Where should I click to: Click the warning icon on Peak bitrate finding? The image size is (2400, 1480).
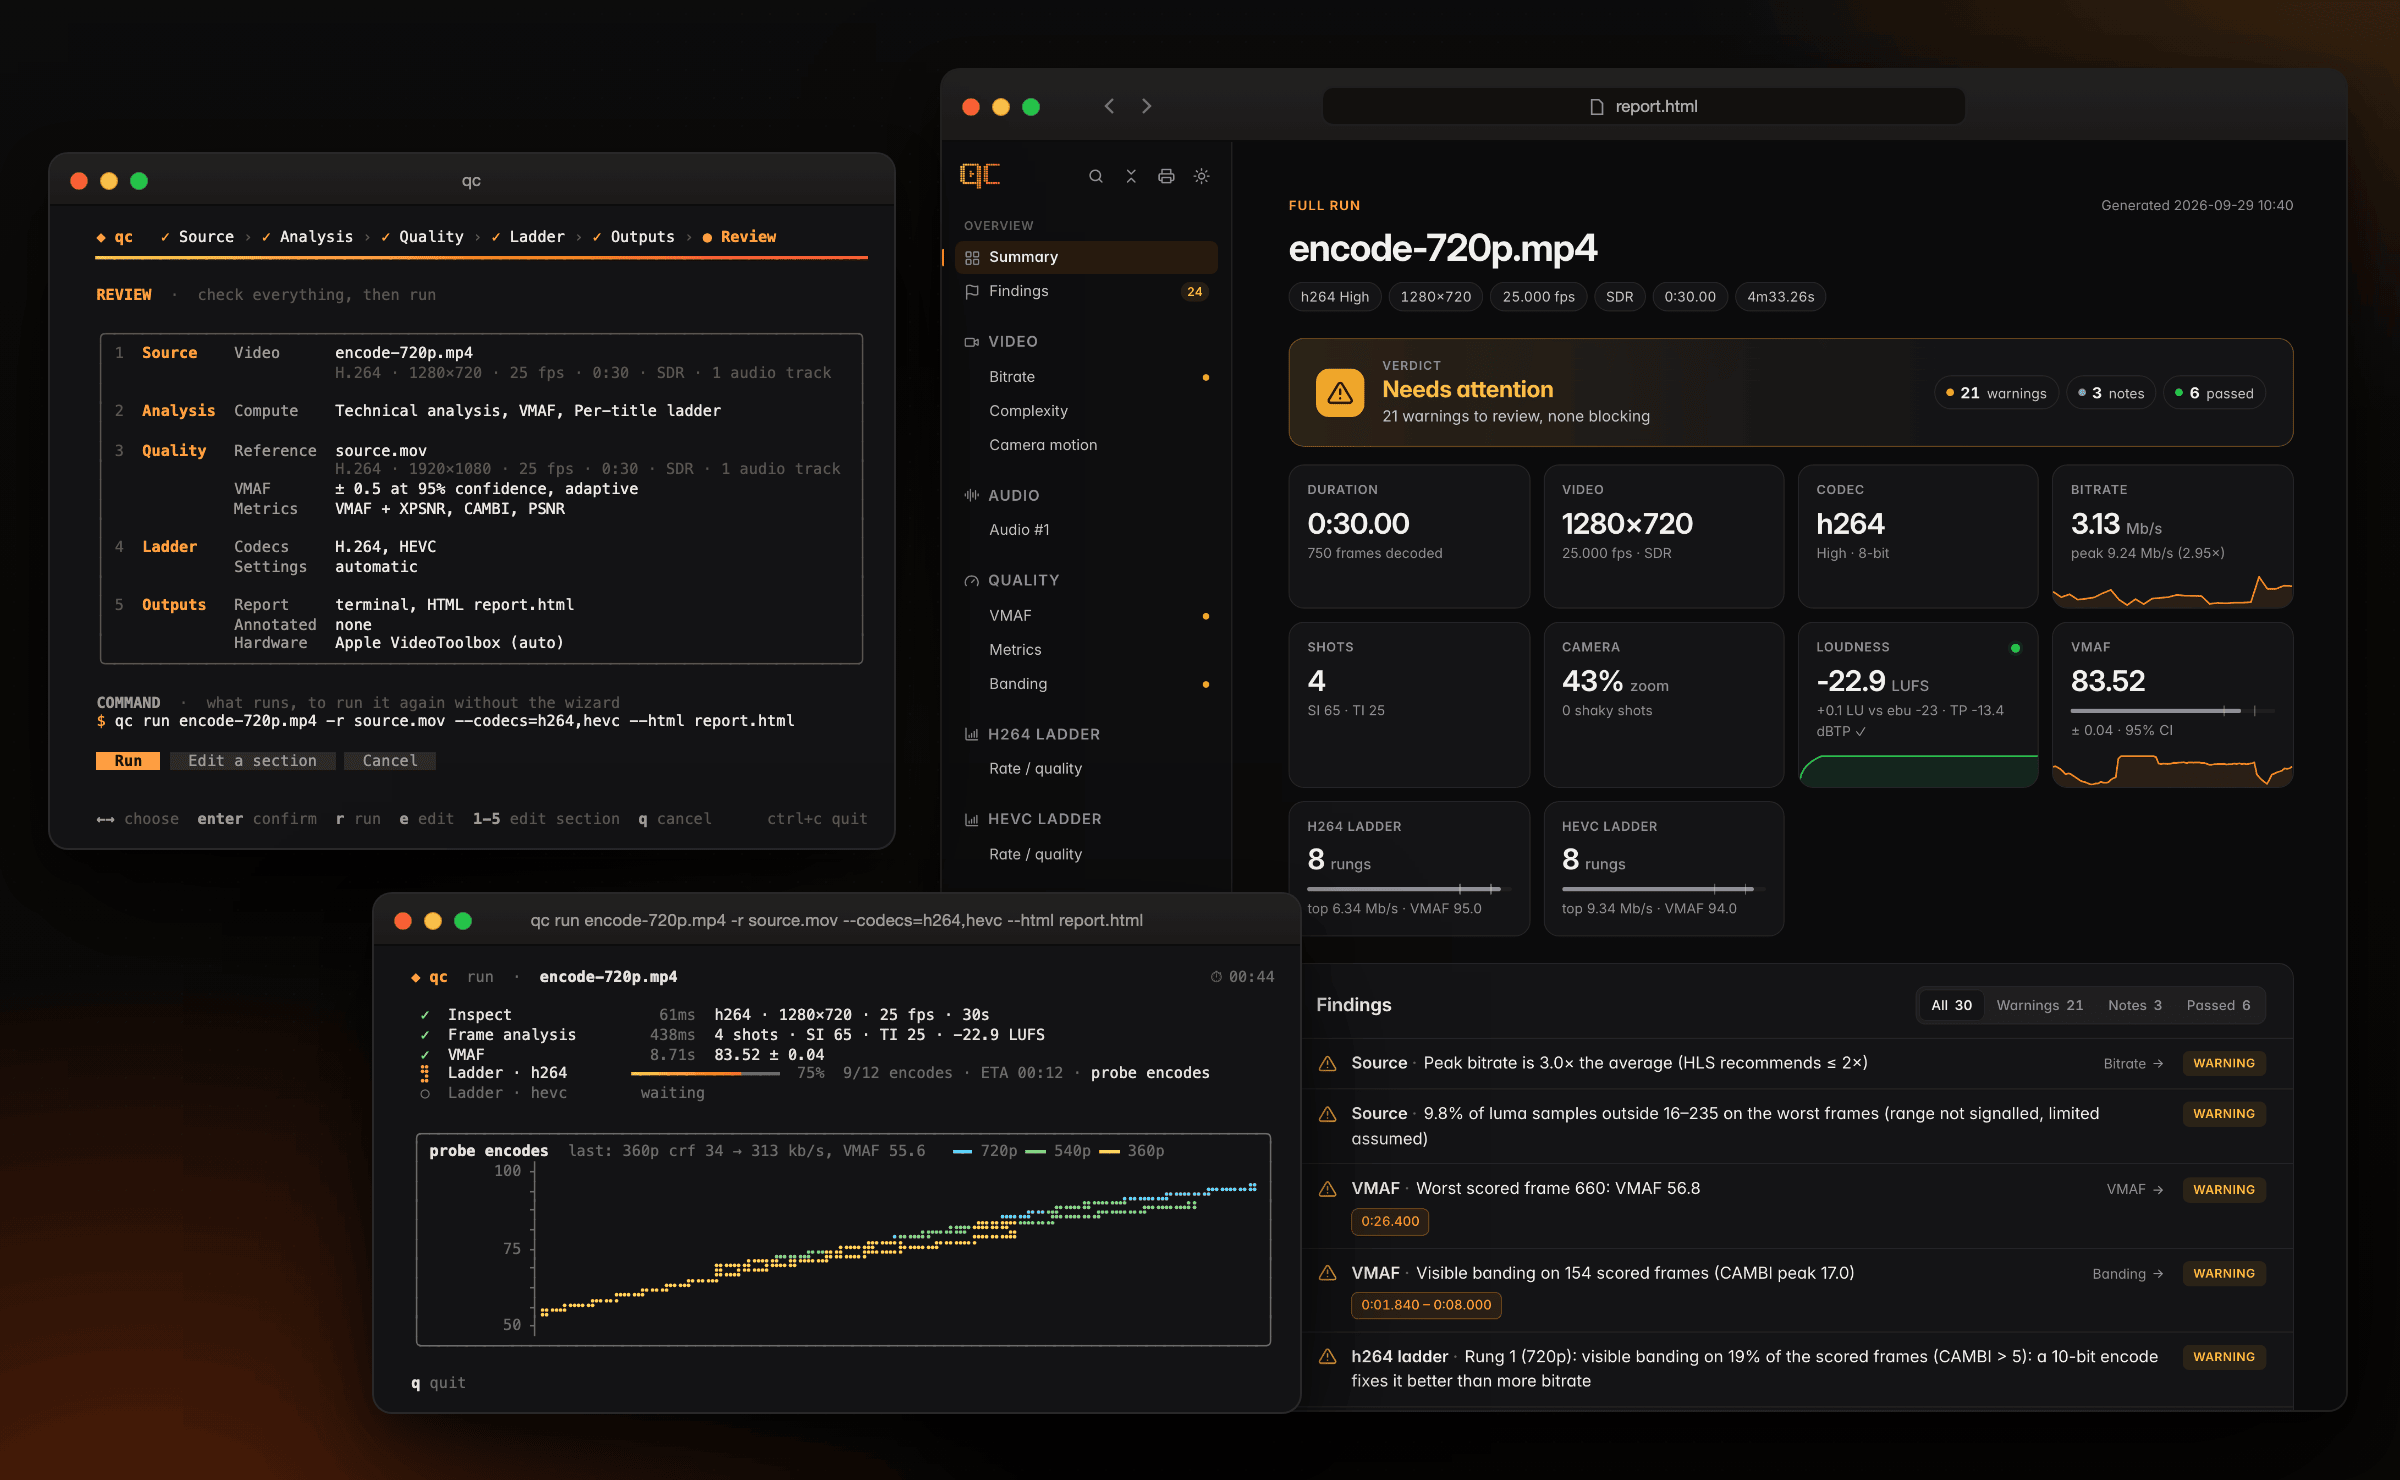pos(1328,1063)
